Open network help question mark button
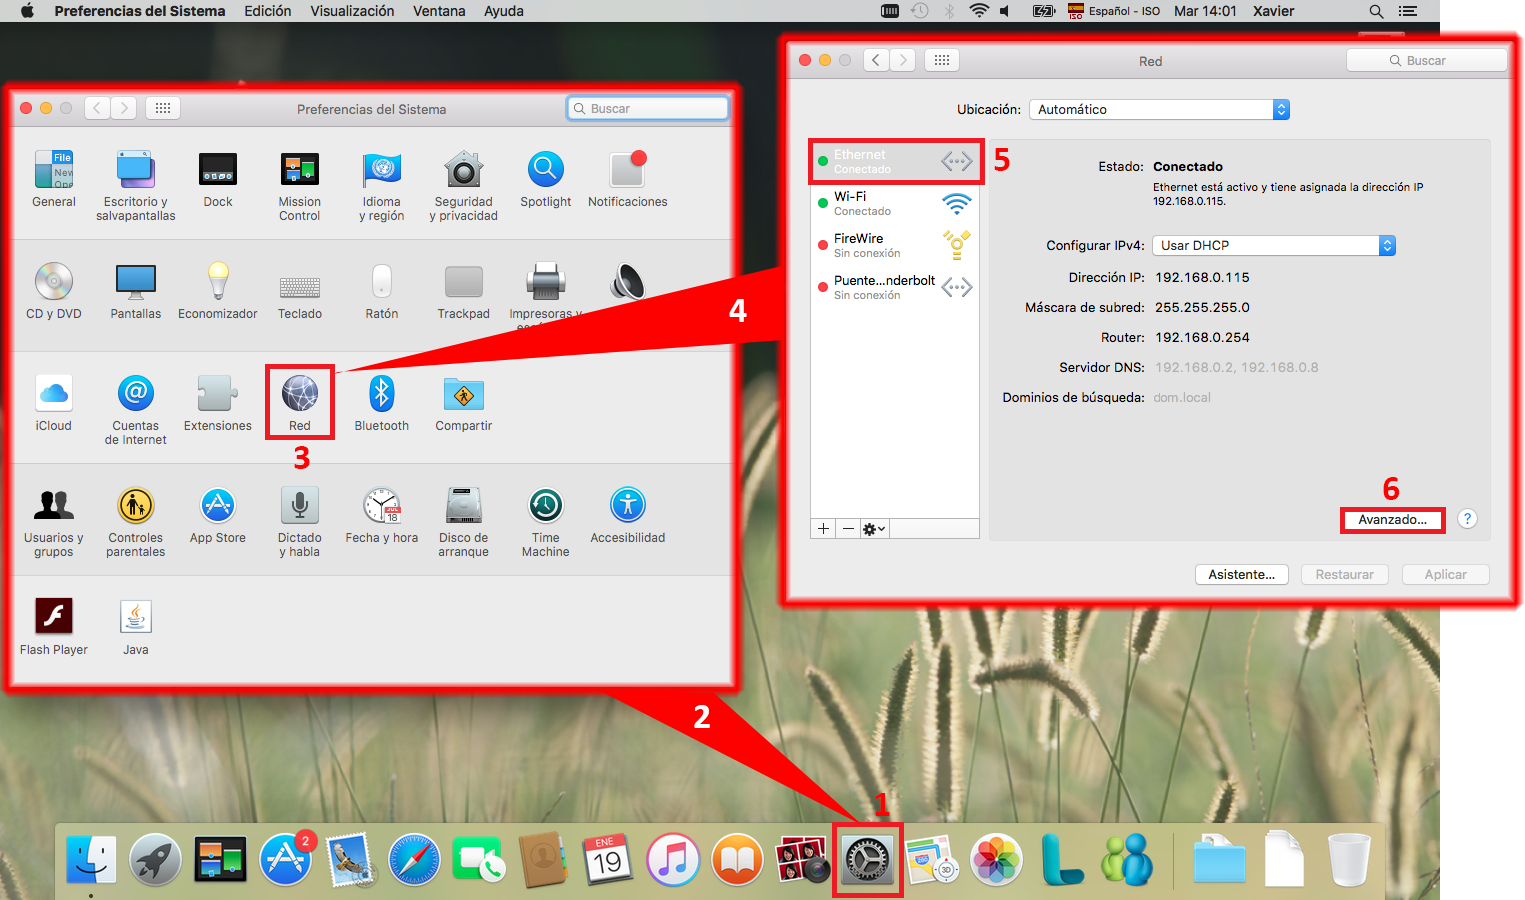Image resolution: width=1525 pixels, height=900 pixels. click(x=1467, y=519)
